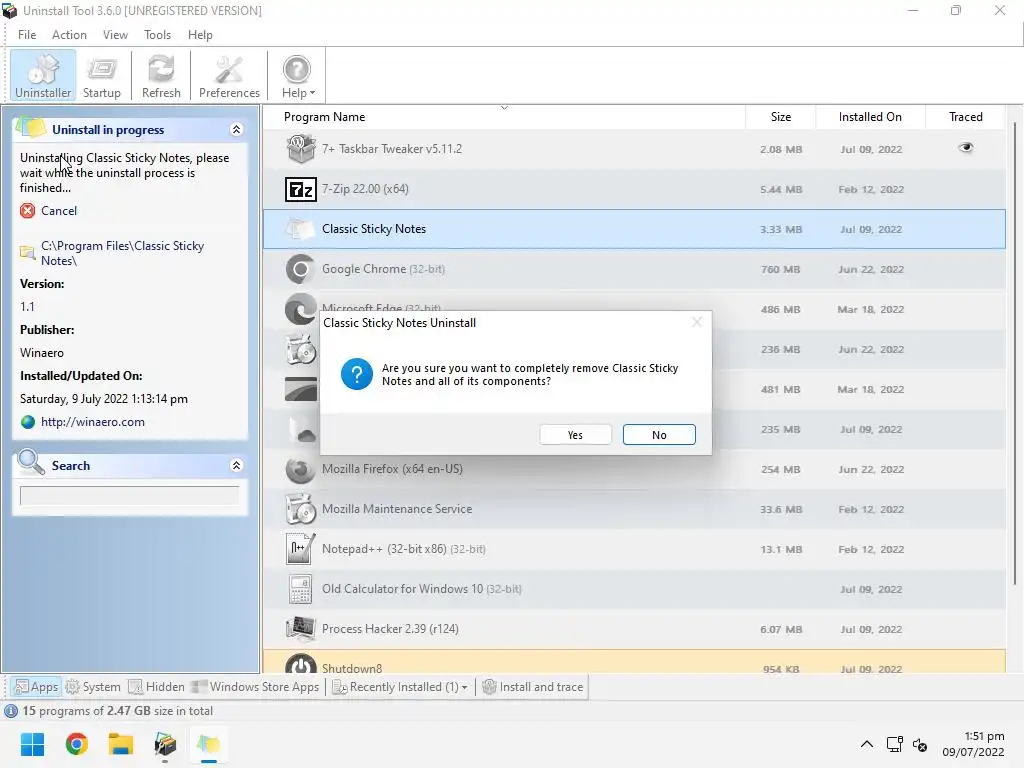Click the Uninstall Tool taskbar icon
The width and height of the screenshot is (1024, 768).
165,744
